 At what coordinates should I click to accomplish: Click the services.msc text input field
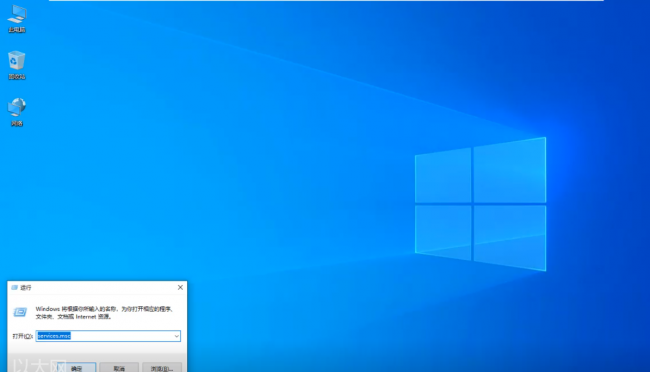tap(108, 336)
